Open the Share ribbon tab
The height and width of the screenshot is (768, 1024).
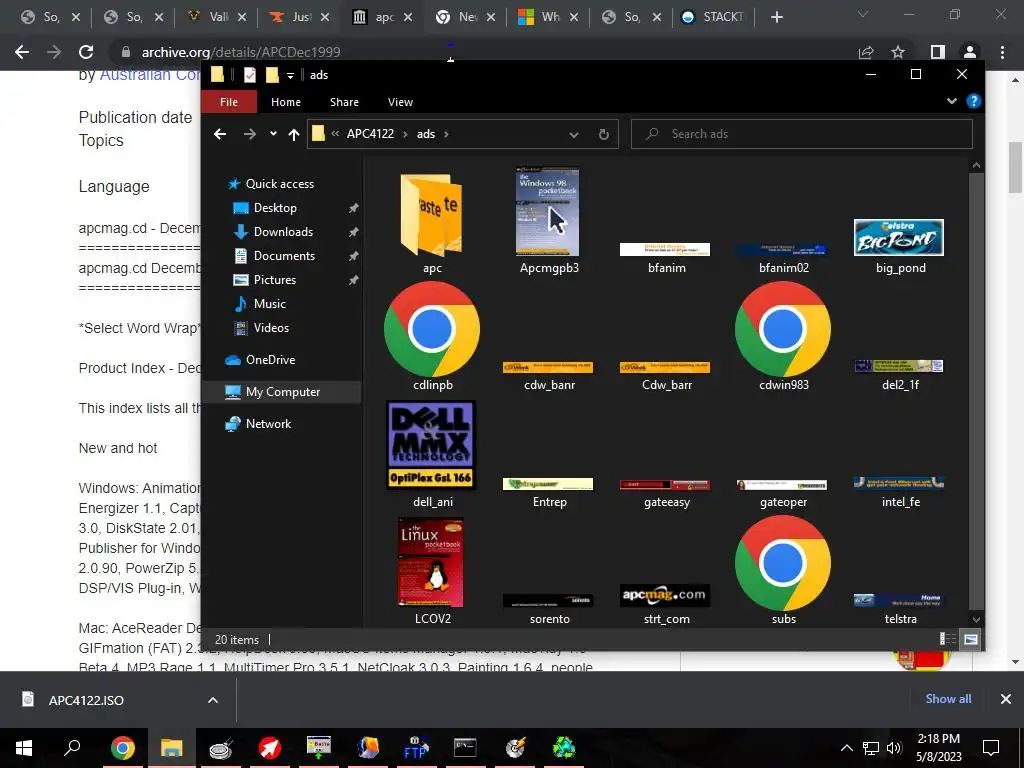pyautogui.click(x=344, y=102)
